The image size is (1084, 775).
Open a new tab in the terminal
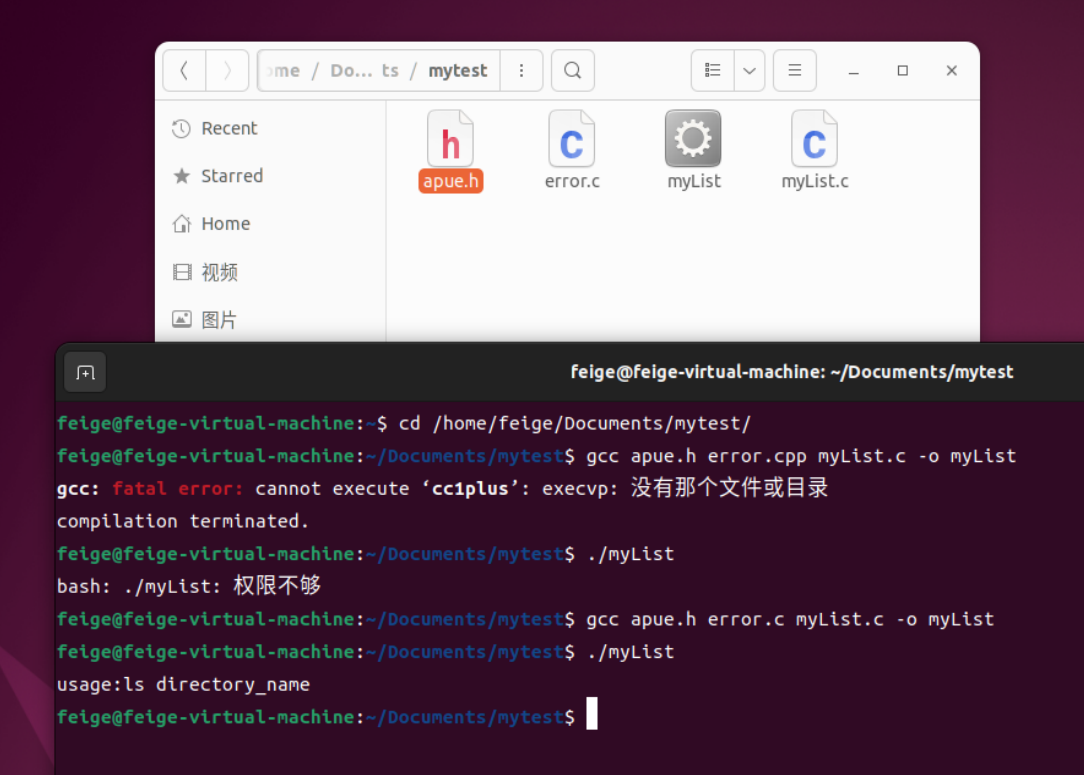(x=86, y=373)
